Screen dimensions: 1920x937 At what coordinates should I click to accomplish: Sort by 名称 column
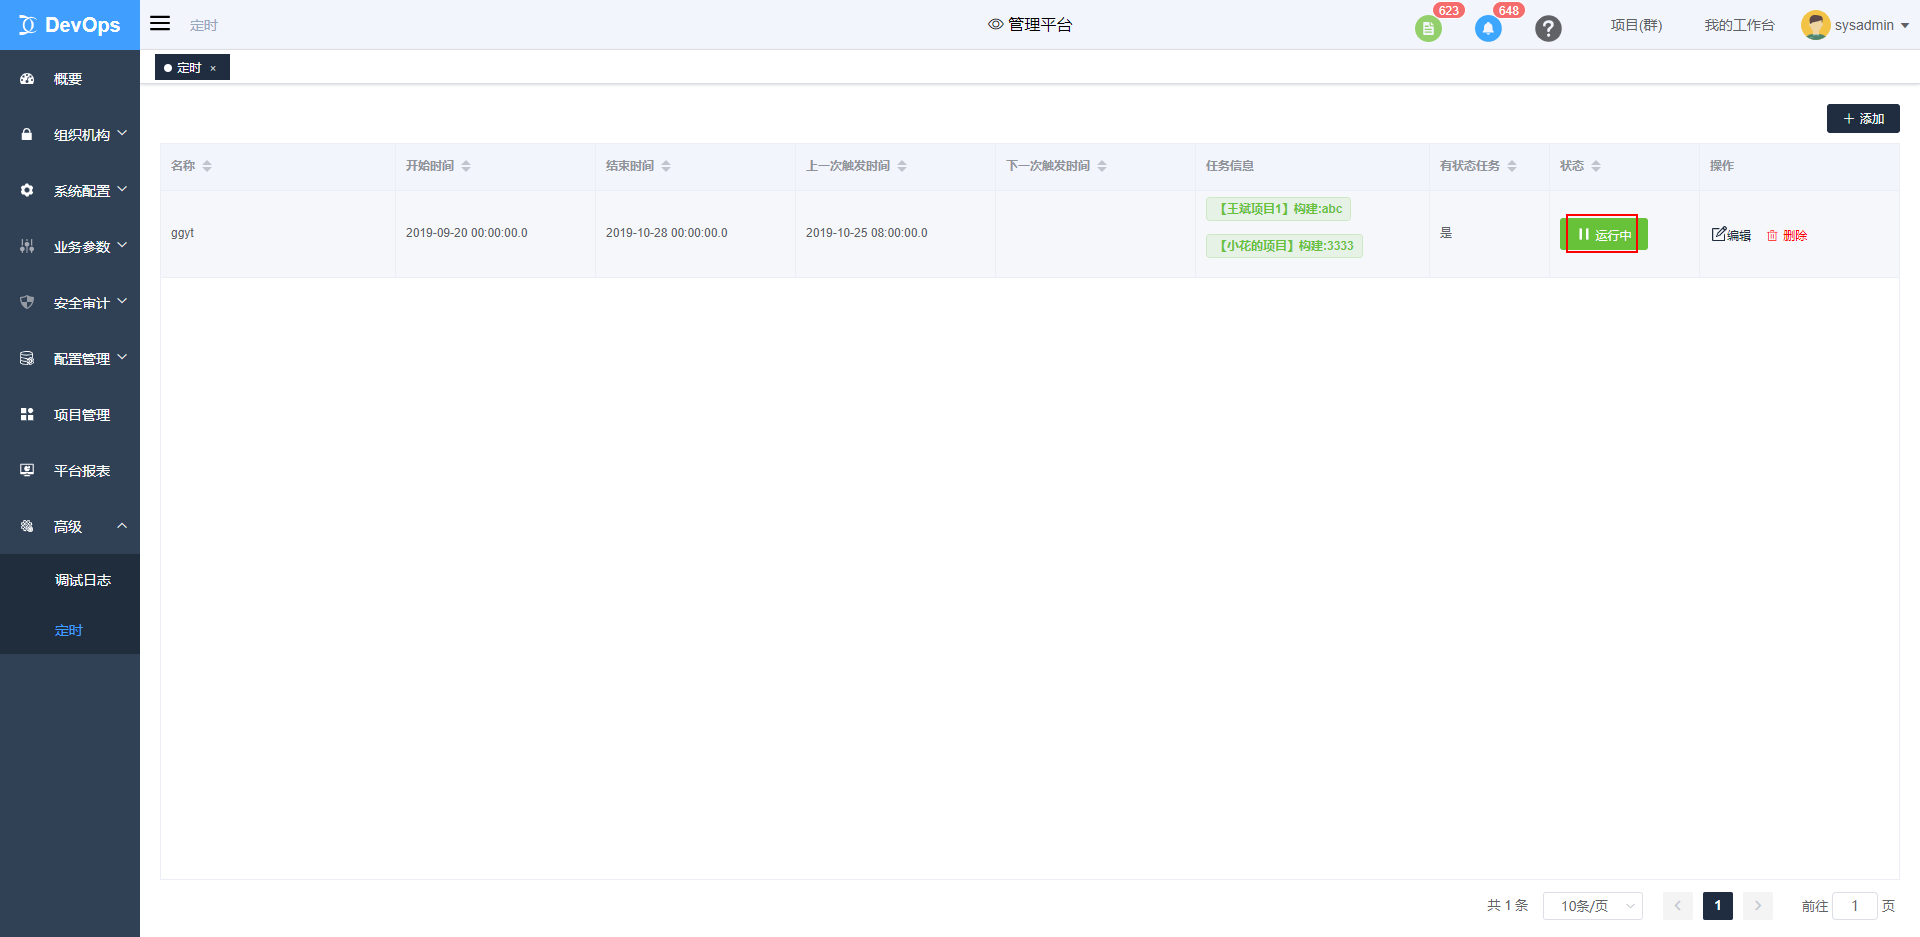(x=207, y=166)
